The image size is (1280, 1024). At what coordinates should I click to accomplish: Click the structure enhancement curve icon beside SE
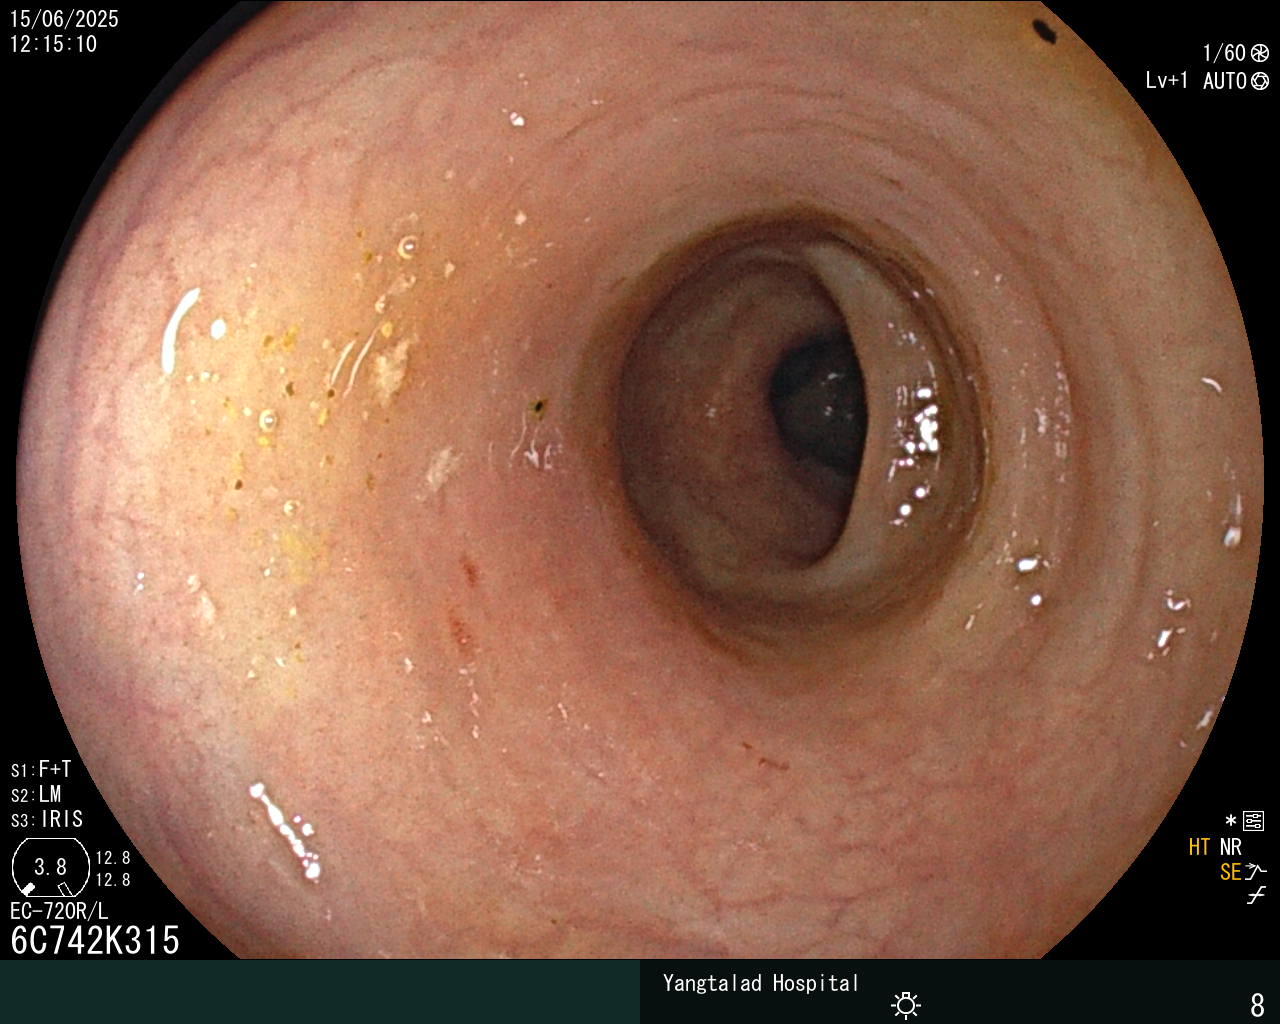pos(1256,872)
